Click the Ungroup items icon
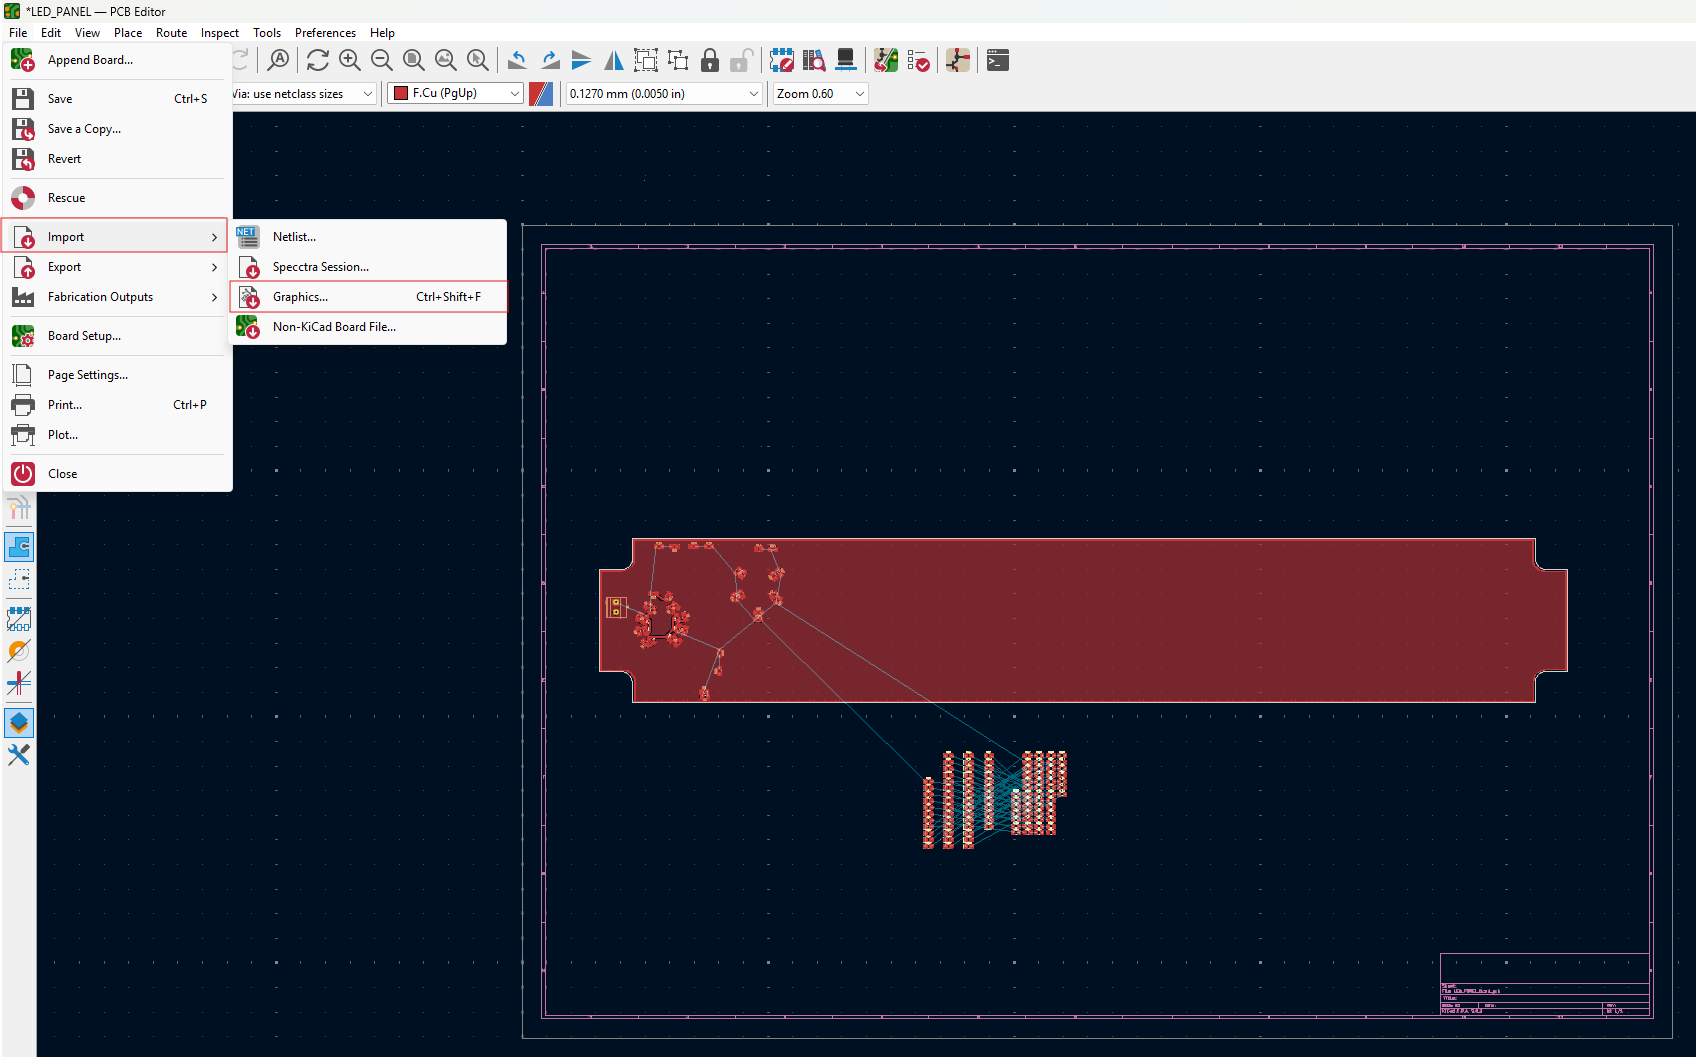 pos(678,60)
